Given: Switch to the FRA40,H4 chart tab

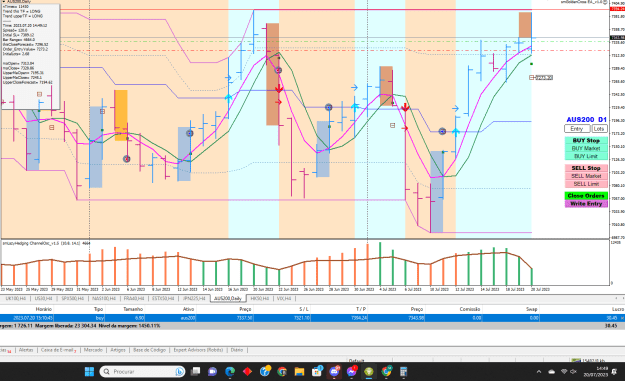Looking at the screenshot, I should [134, 299].
